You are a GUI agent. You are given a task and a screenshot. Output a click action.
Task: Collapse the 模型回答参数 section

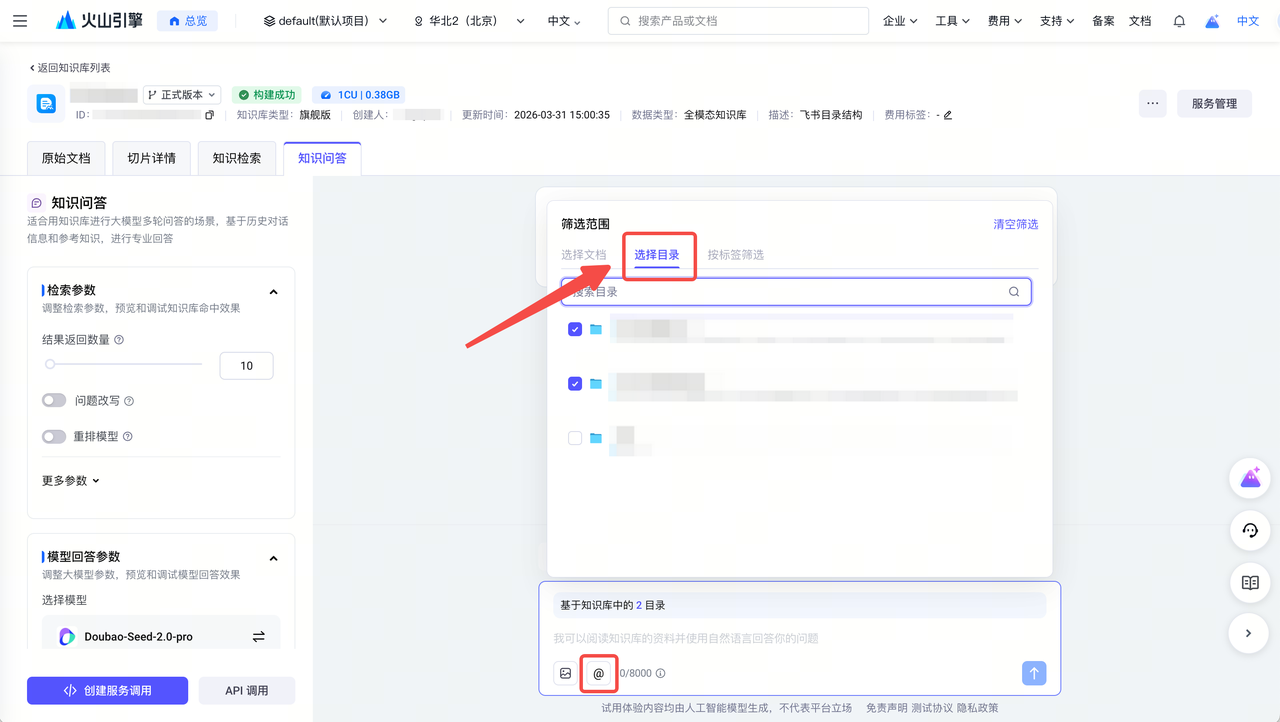(x=273, y=558)
